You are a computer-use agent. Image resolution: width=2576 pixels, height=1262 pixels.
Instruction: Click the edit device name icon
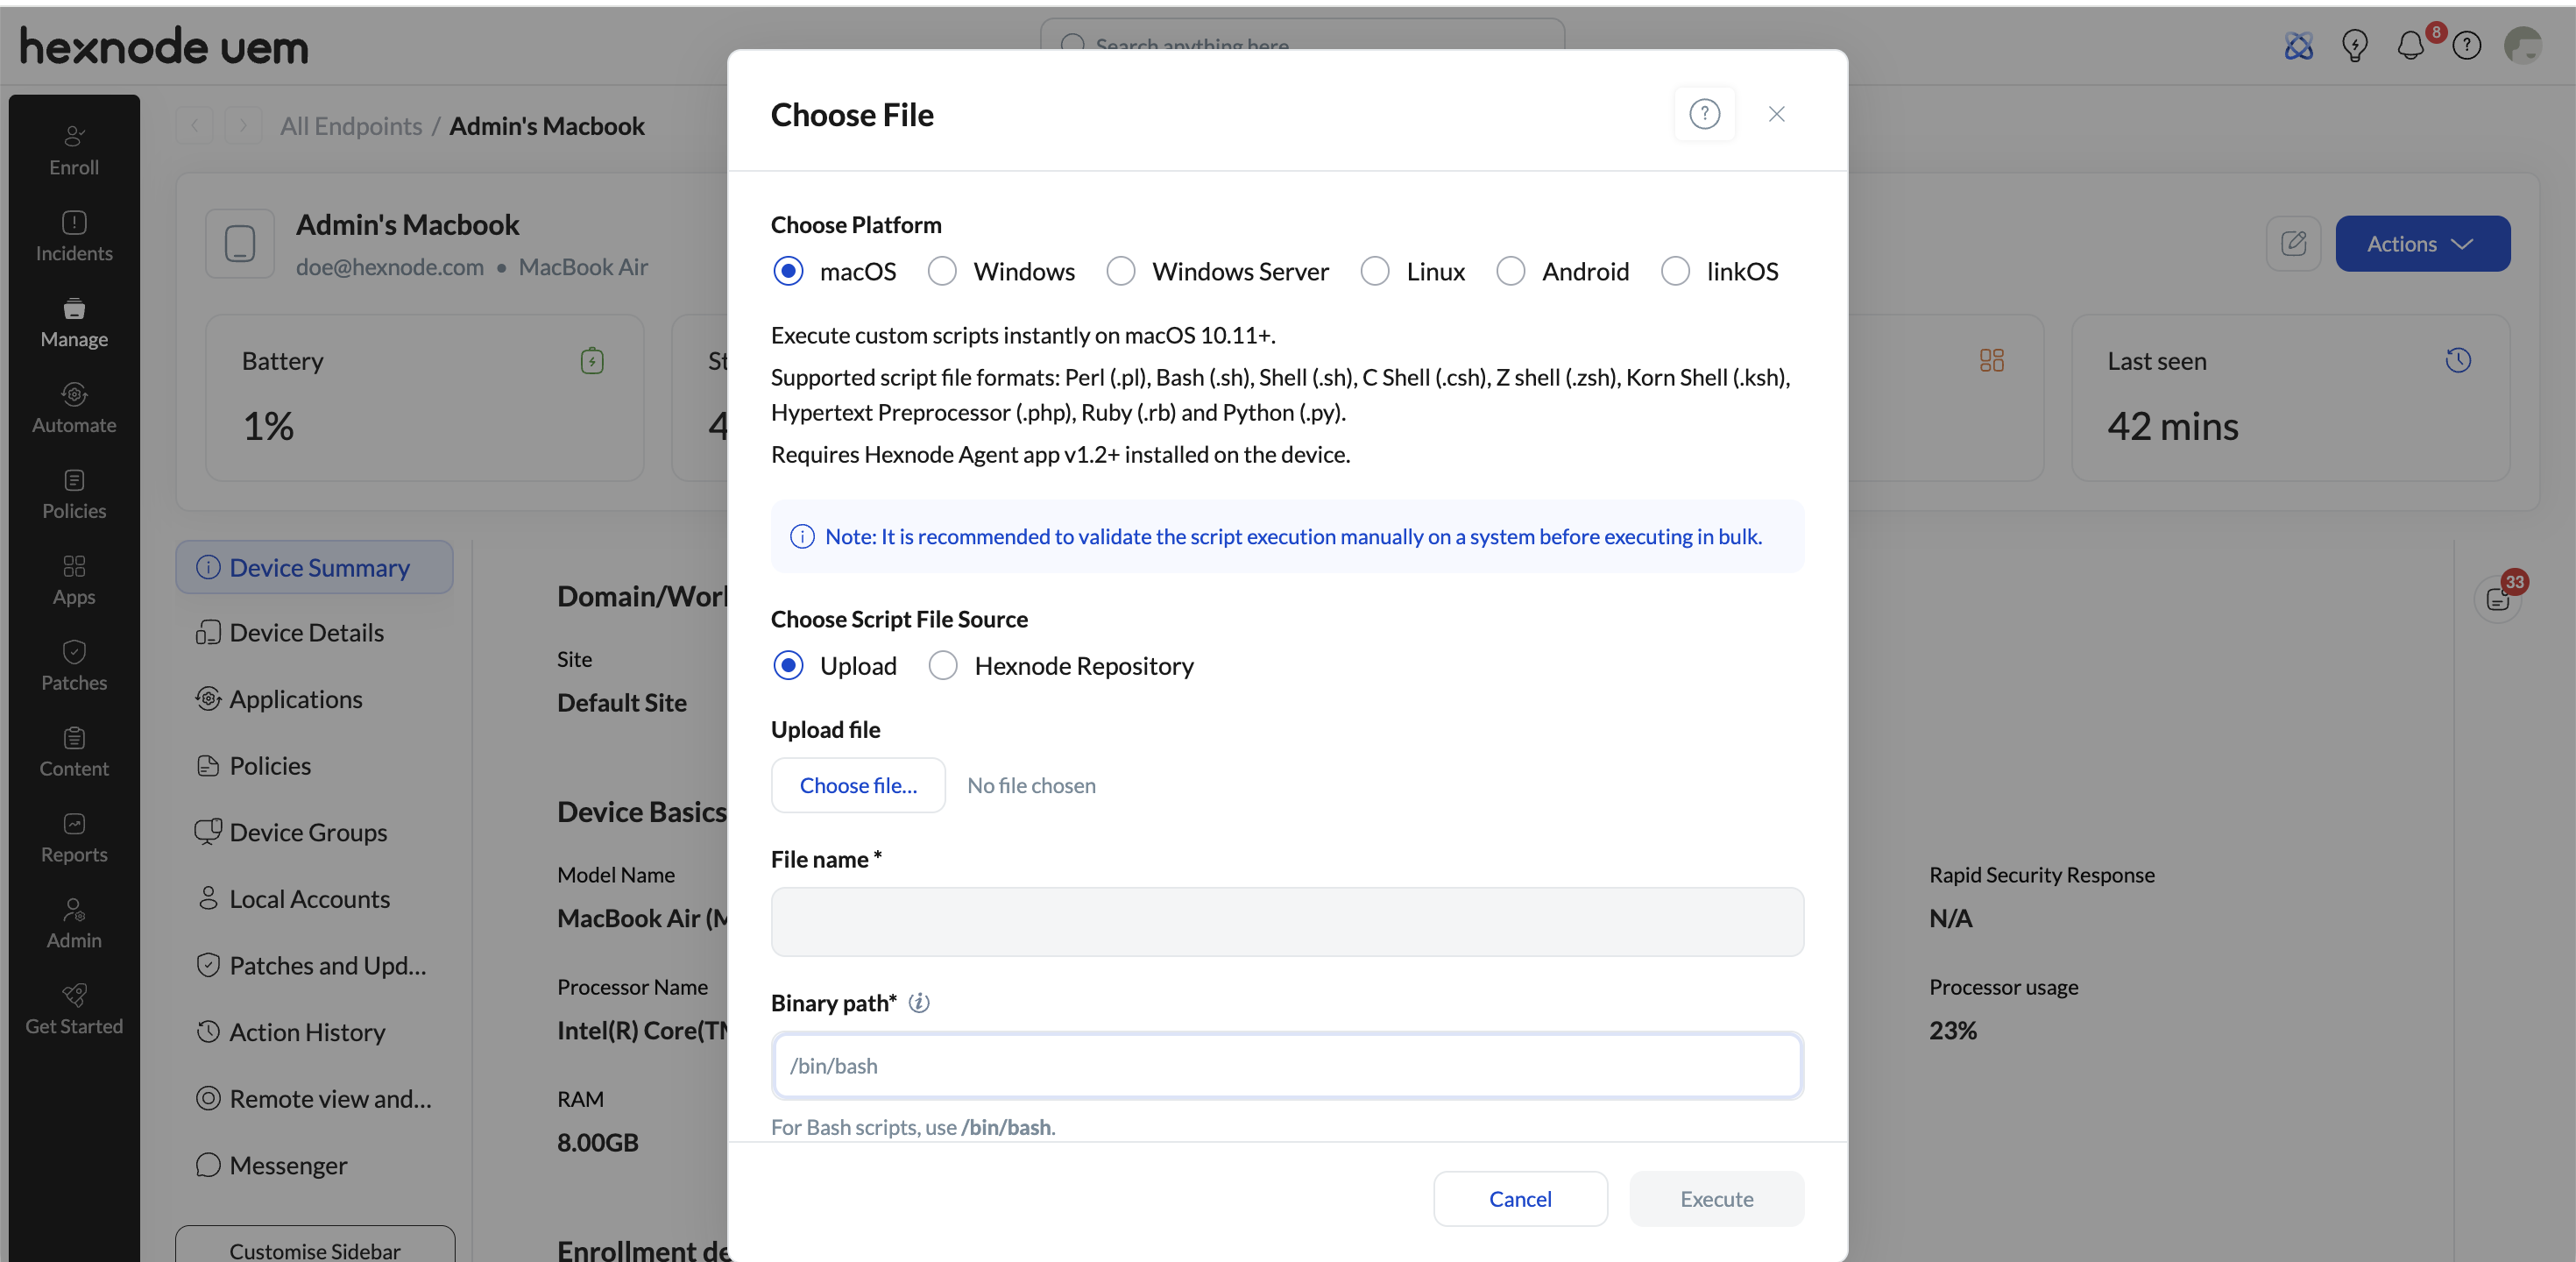click(2293, 243)
